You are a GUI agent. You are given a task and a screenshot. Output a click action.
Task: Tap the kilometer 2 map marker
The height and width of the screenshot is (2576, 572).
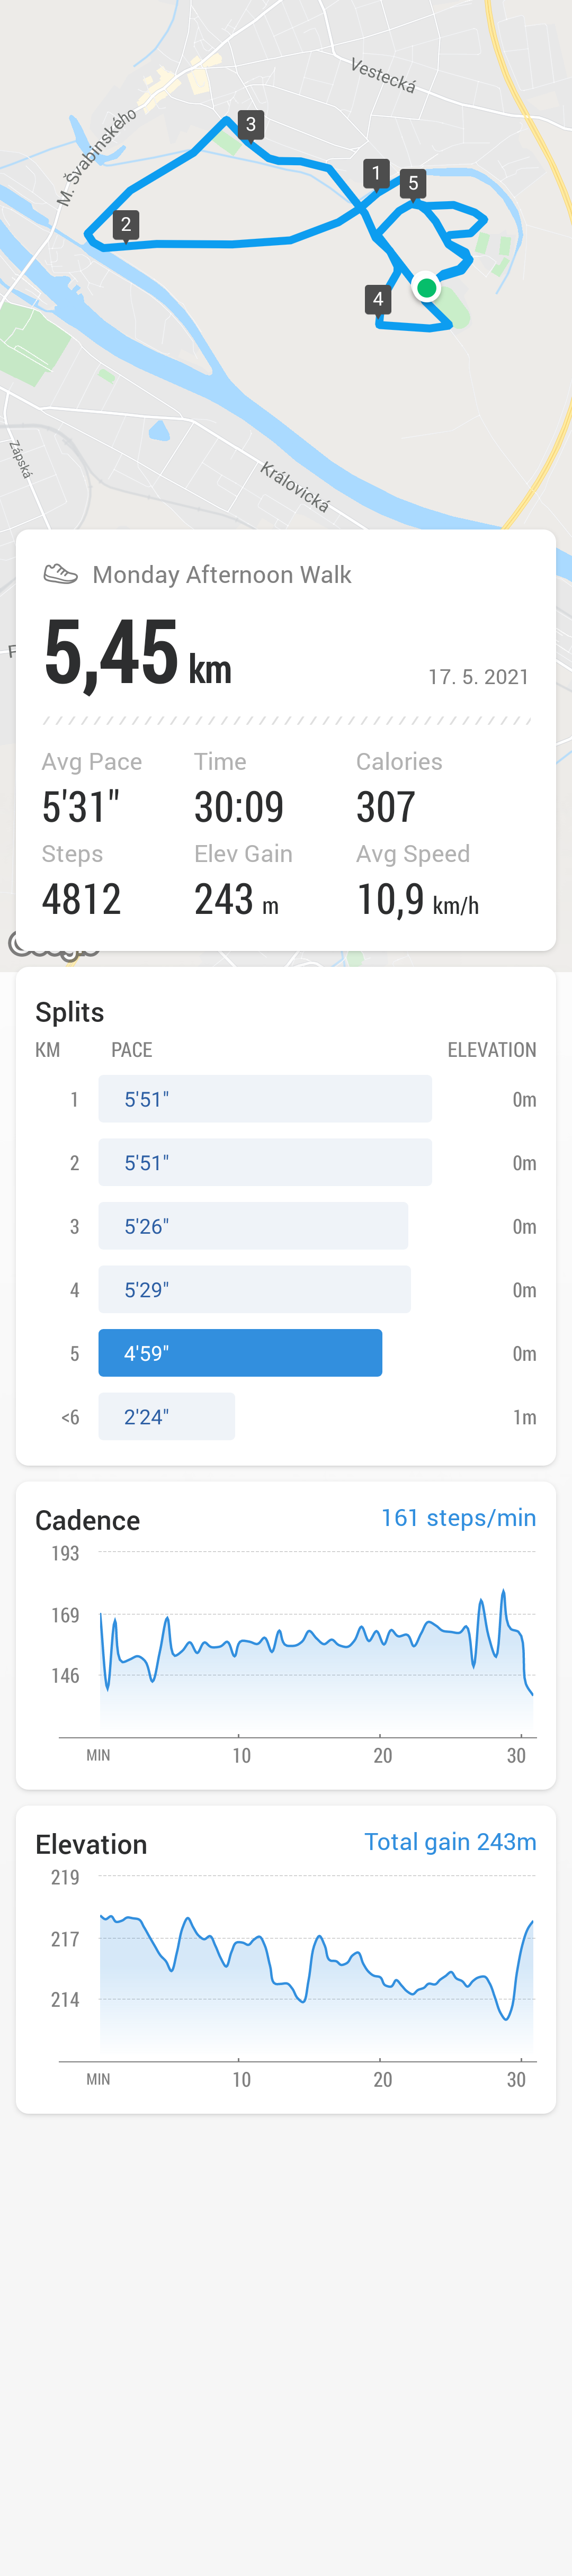125,225
